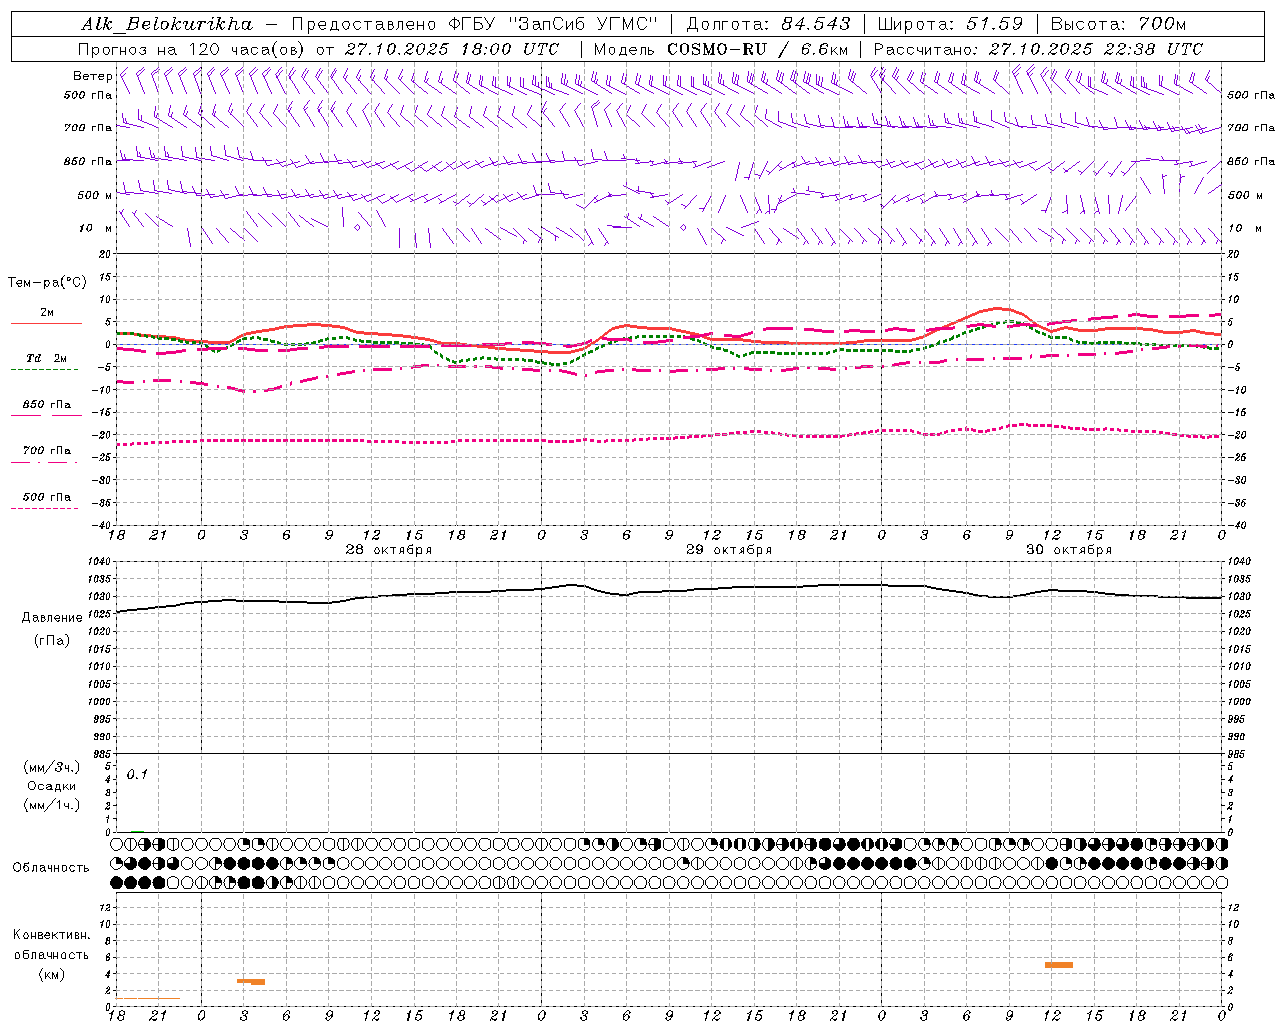Screen dimensions: 1280x1024
Task: Click the 'Ветер' wind panel label
Action: click(x=92, y=76)
